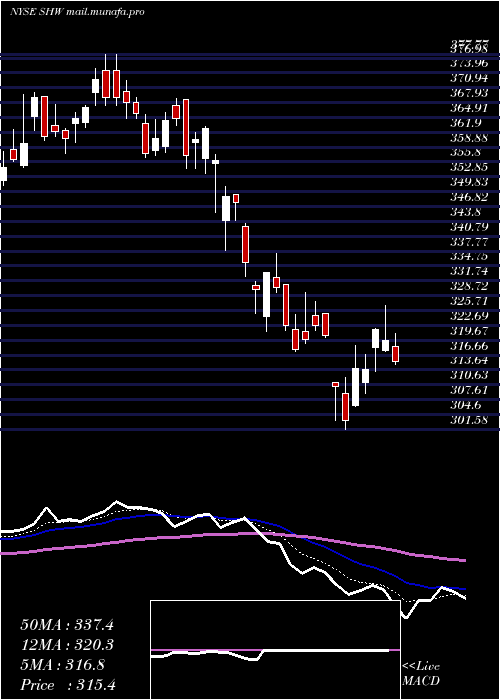The height and width of the screenshot is (700, 500).
Task: Click the 343.8 price axis label
Action: tap(466, 212)
